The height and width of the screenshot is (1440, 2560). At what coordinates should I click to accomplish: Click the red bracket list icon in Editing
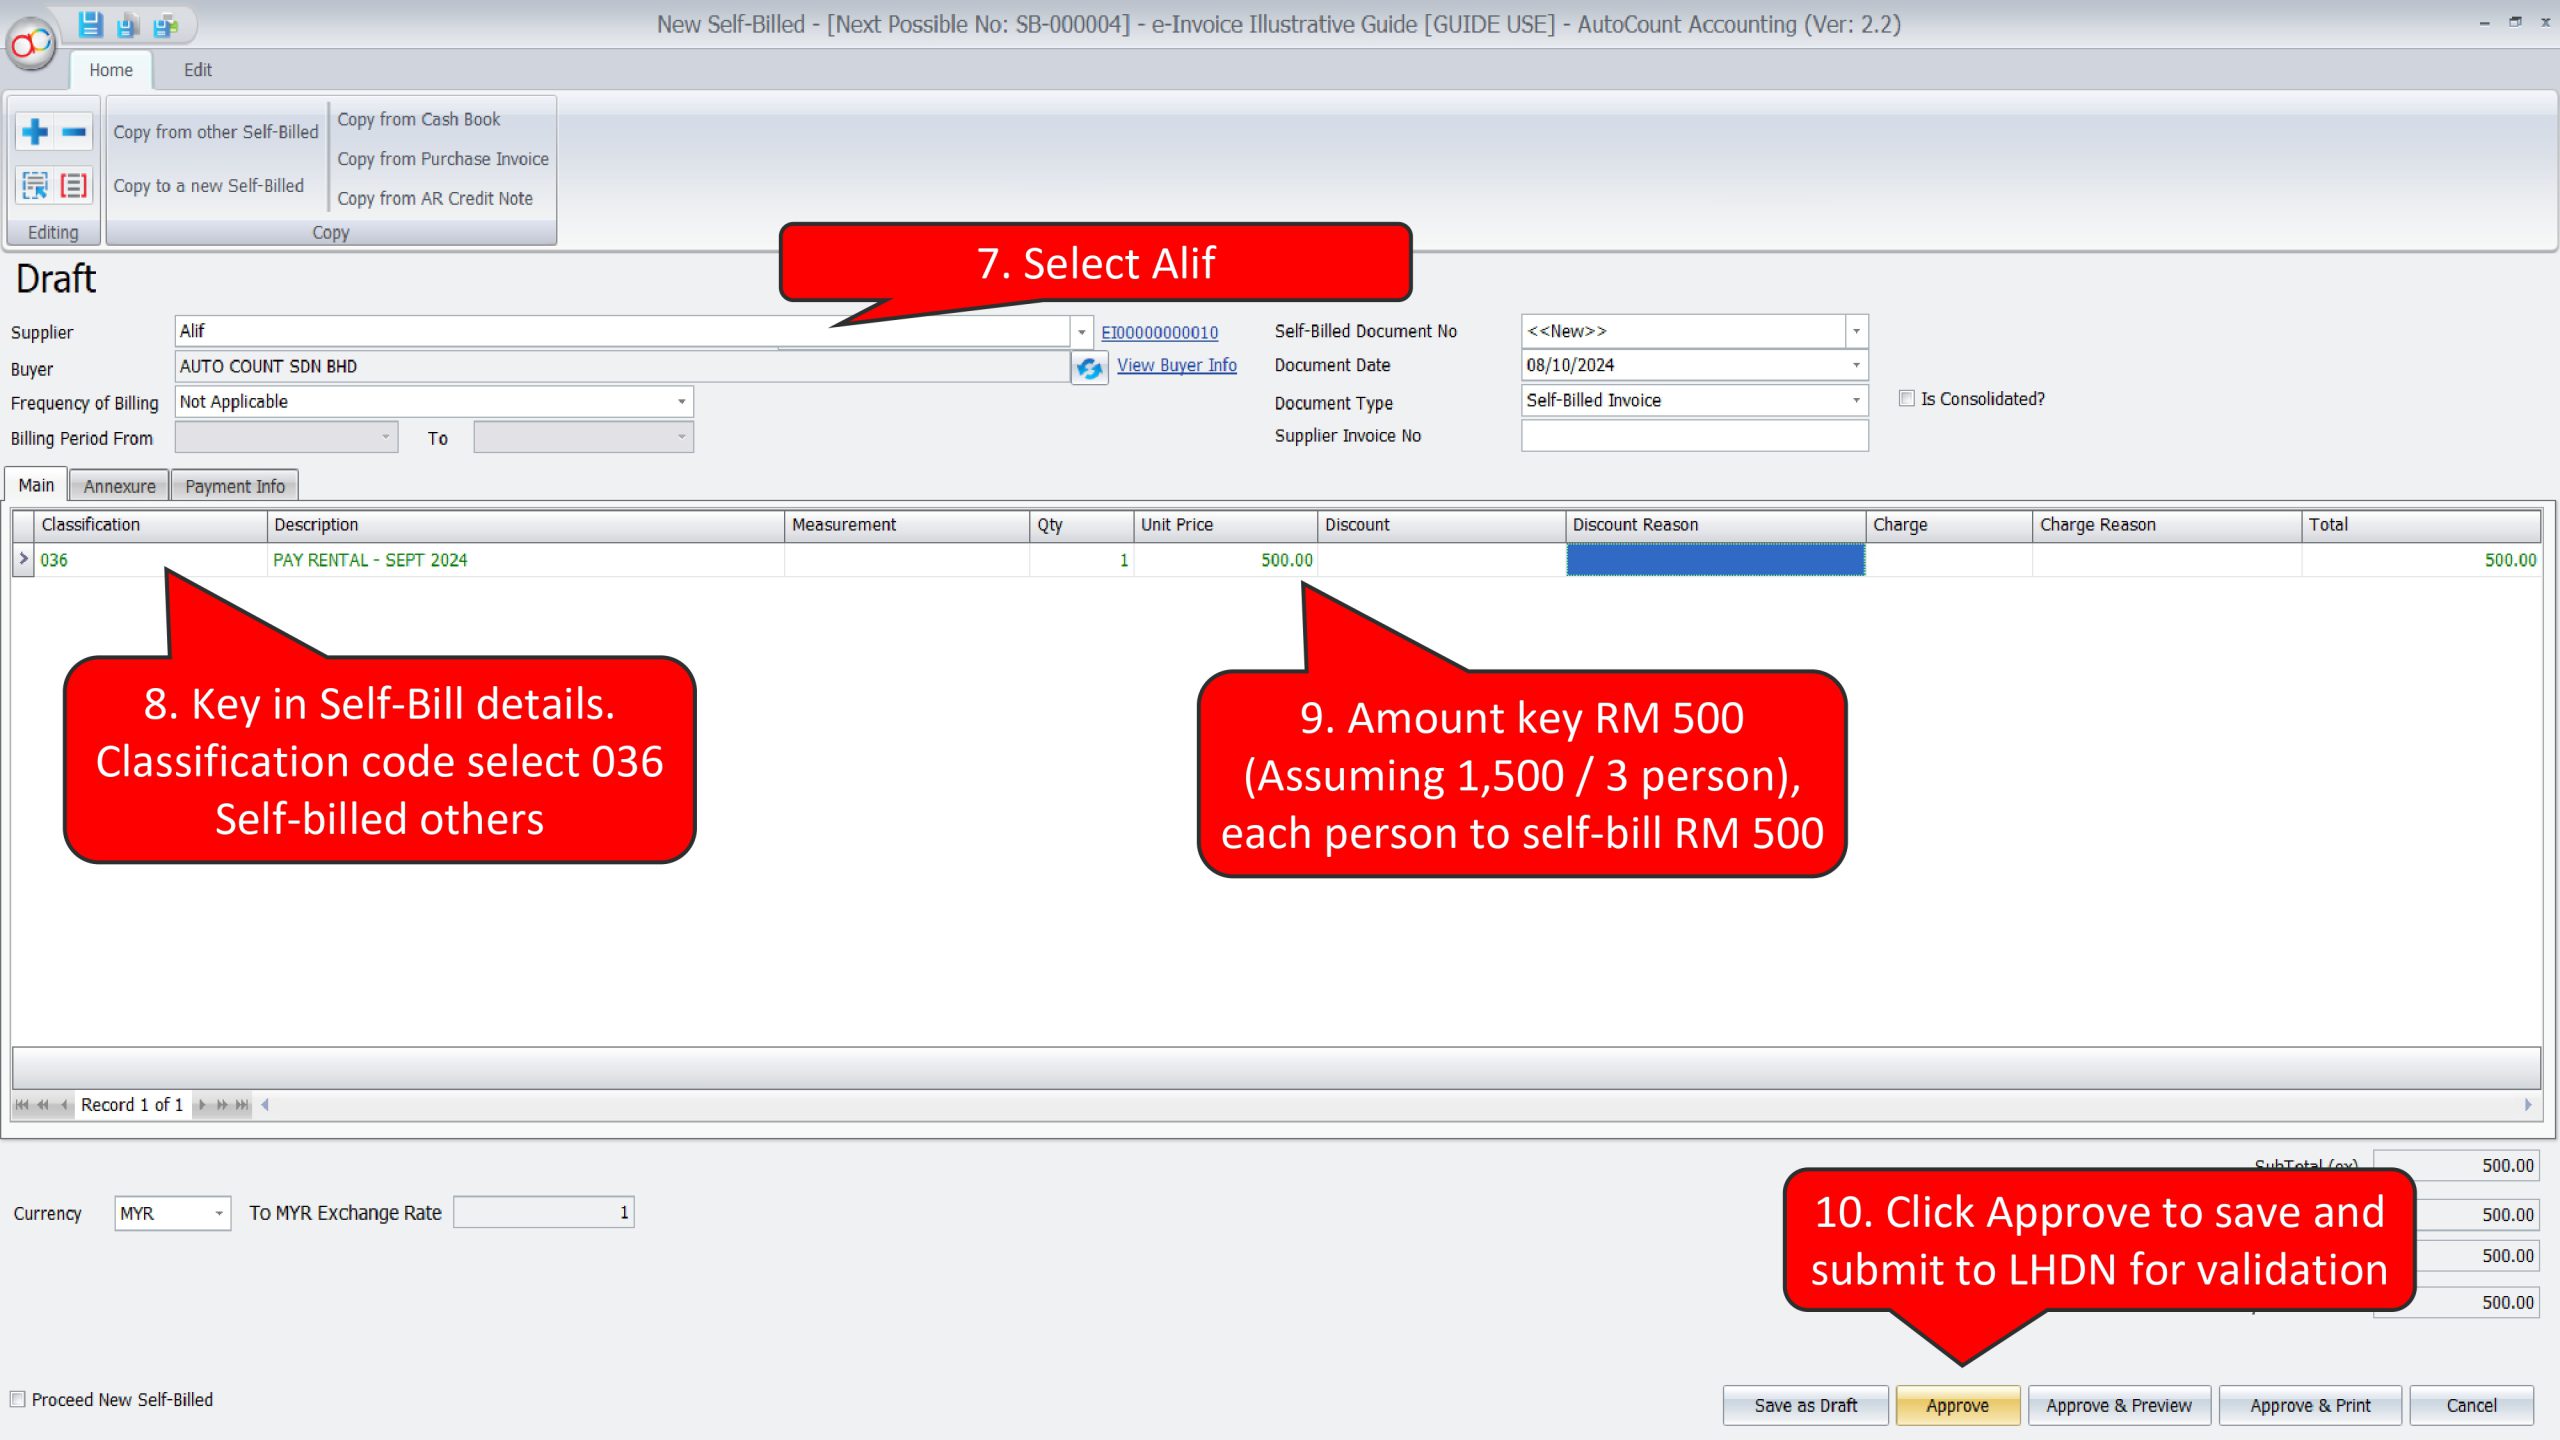click(74, 185)
